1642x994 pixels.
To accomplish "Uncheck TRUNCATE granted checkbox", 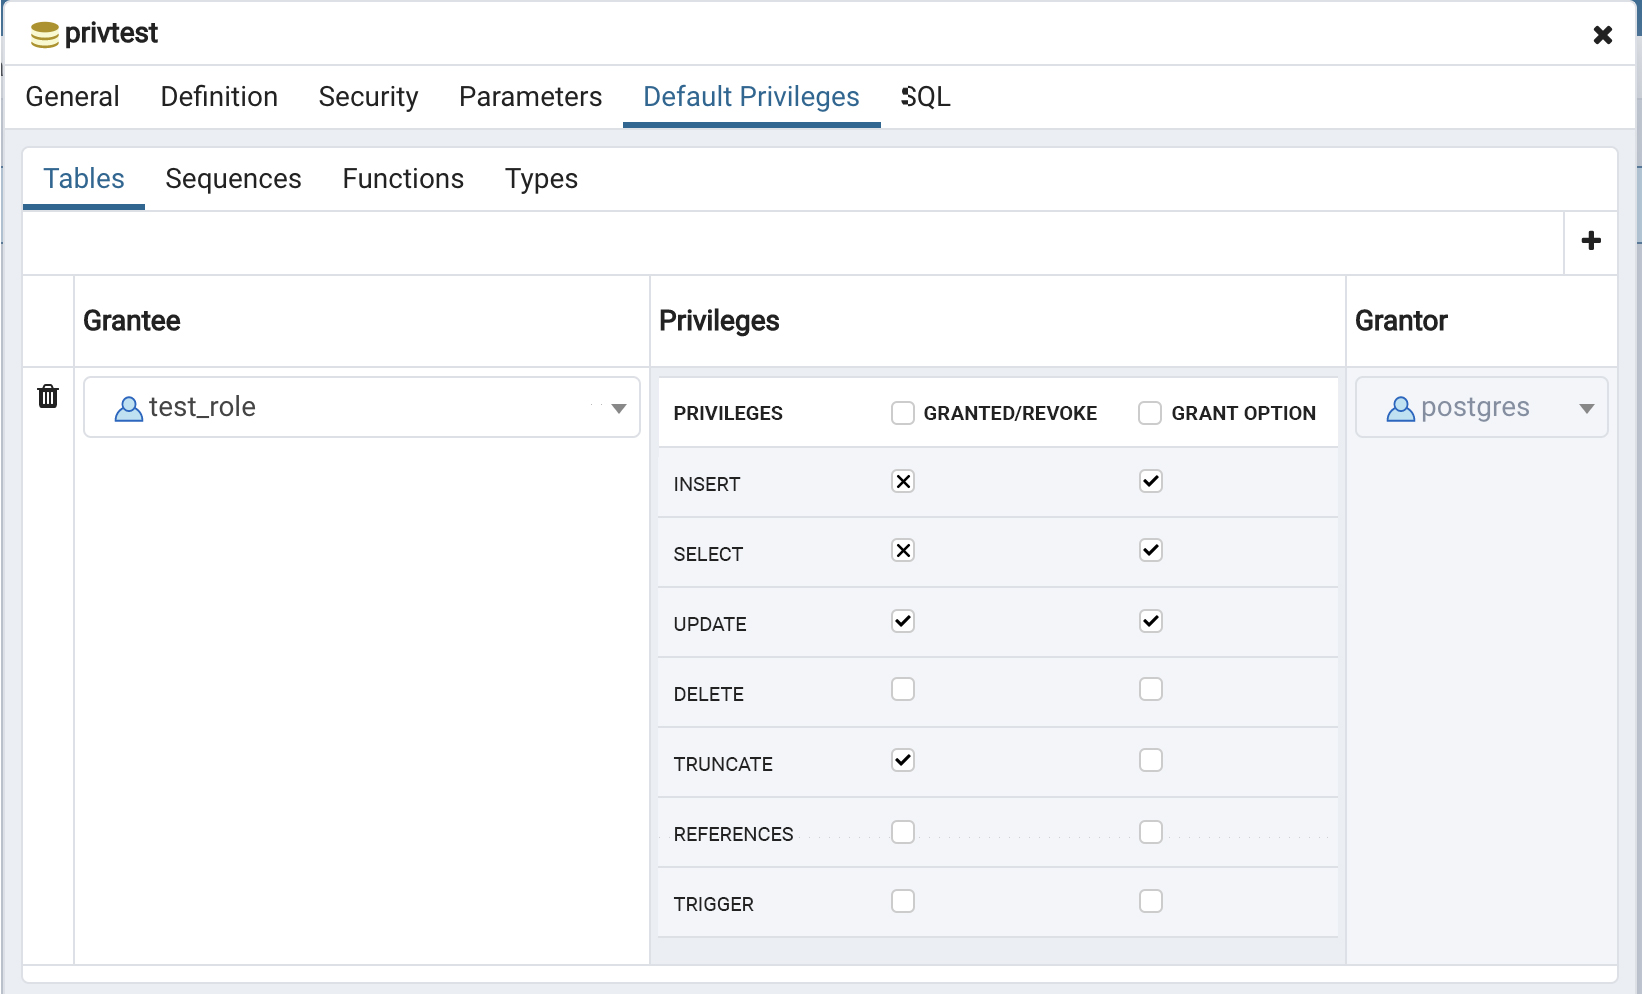I will click(x=903, y=761).
